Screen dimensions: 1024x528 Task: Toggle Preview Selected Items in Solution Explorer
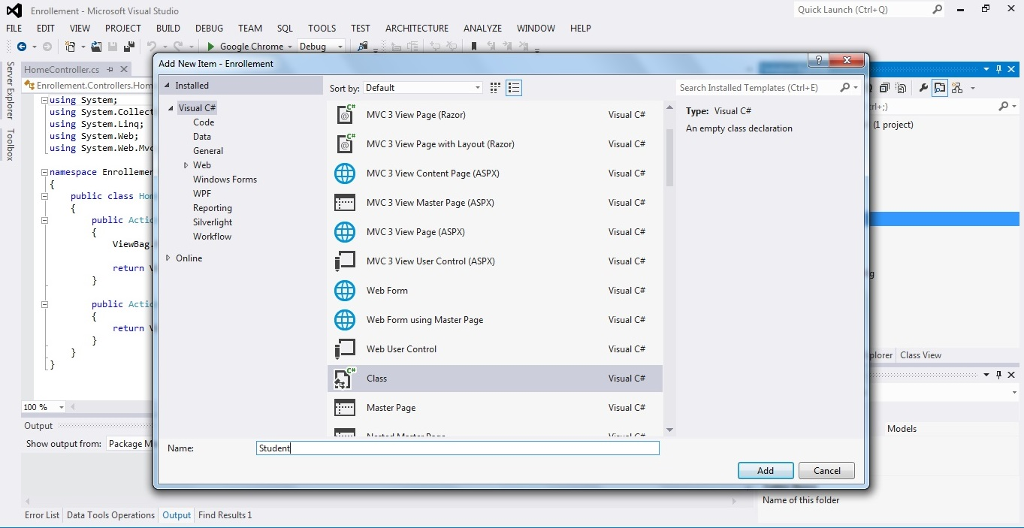coord(941,88)
